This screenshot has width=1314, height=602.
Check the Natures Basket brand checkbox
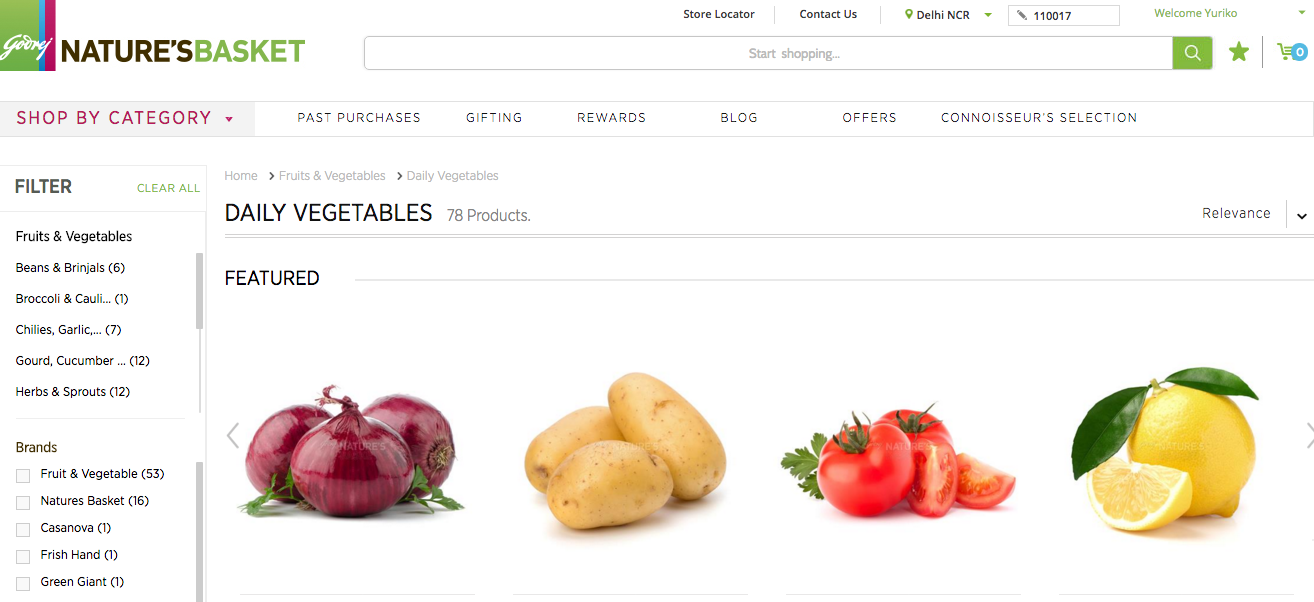coord(23,501)
